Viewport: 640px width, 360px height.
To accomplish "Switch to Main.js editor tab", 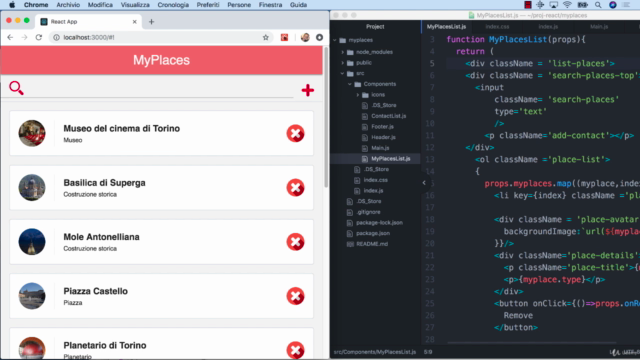I will [599, 27].
